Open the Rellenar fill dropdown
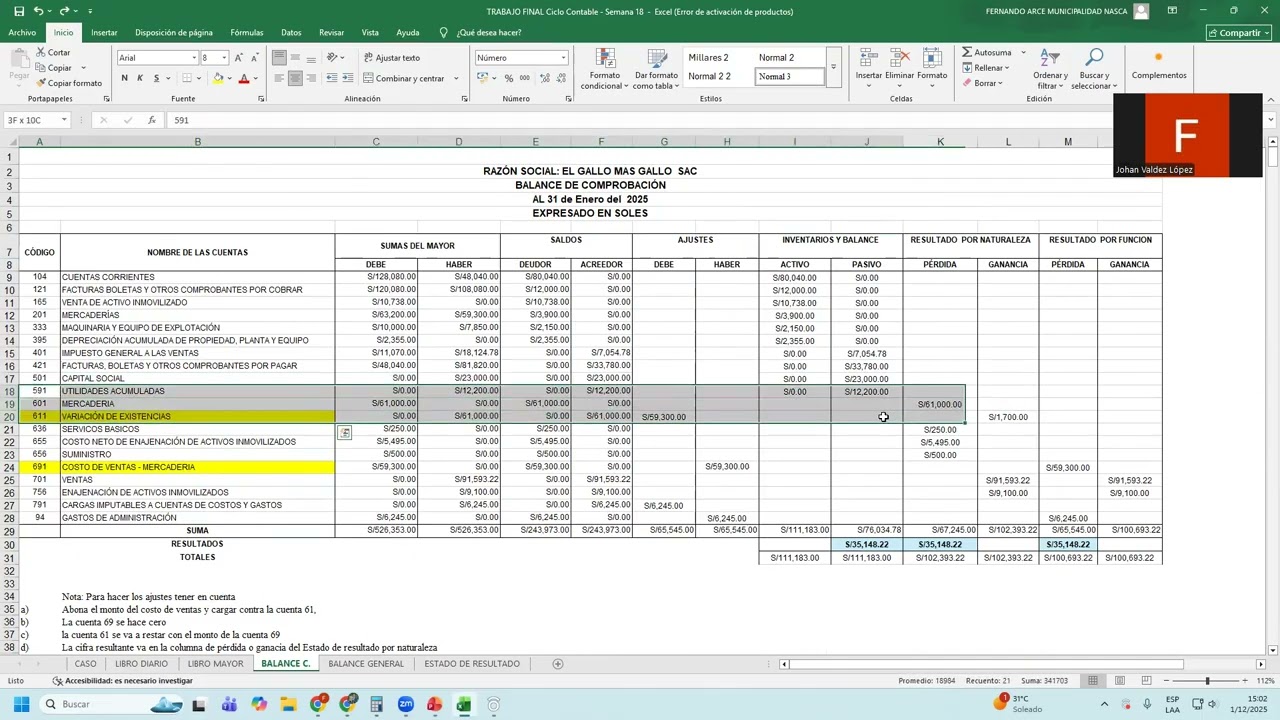This screenshot has width=1280, height=720. click(985, 68)
